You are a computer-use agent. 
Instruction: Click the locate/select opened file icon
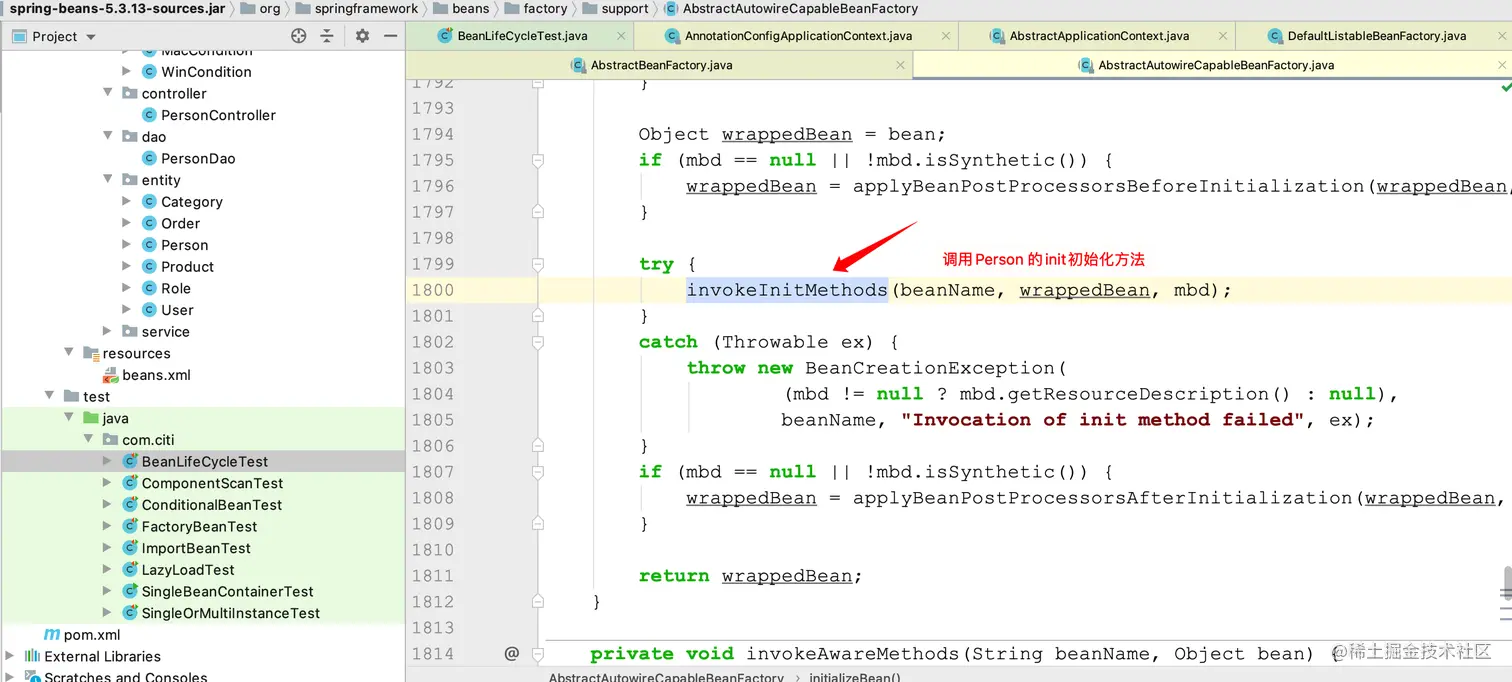click(x=298, y=36)
